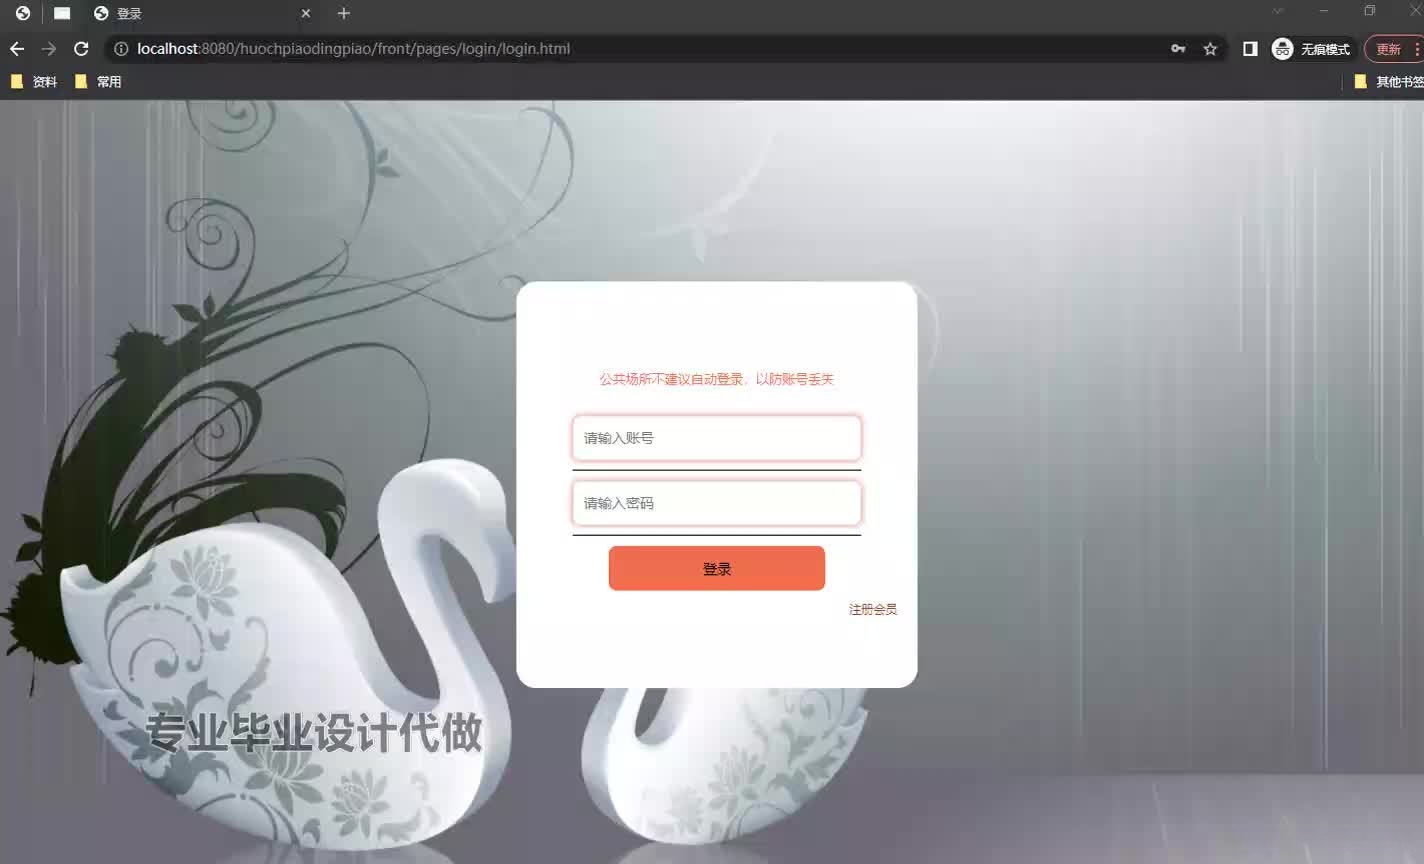Open the 常用 bookmarks folder

(100, 81)
